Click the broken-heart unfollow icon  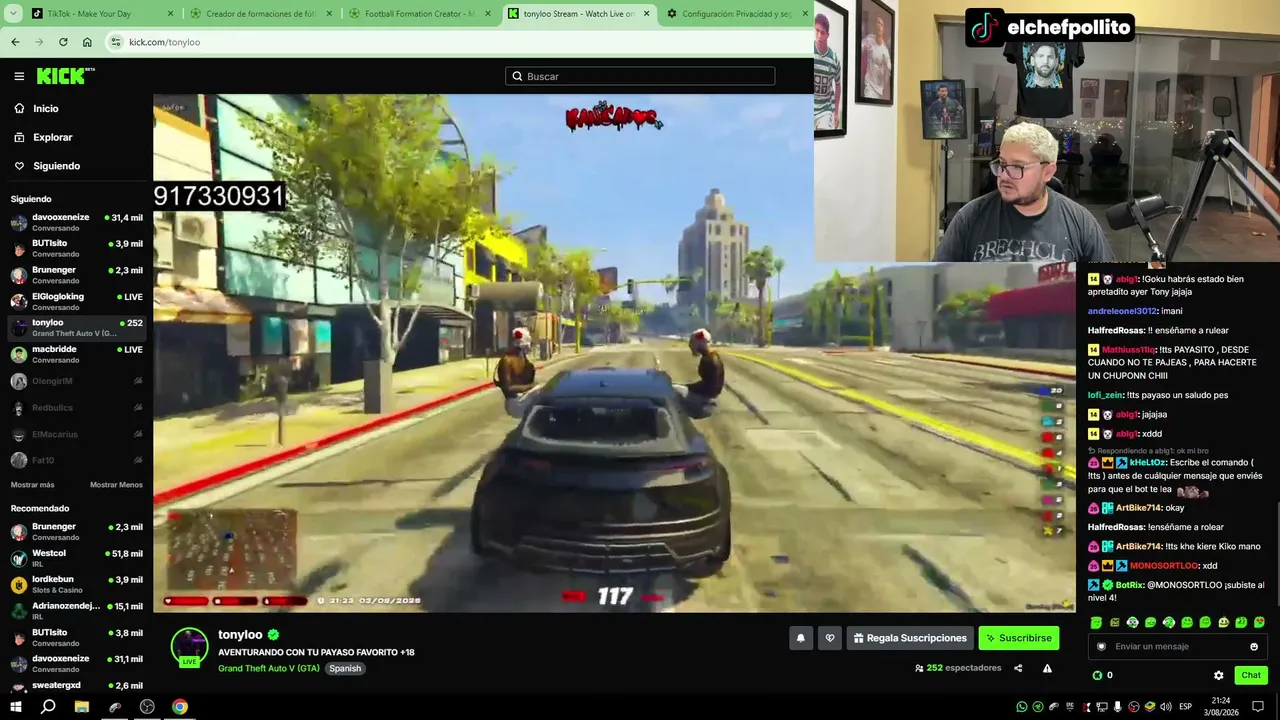point(829,638)
